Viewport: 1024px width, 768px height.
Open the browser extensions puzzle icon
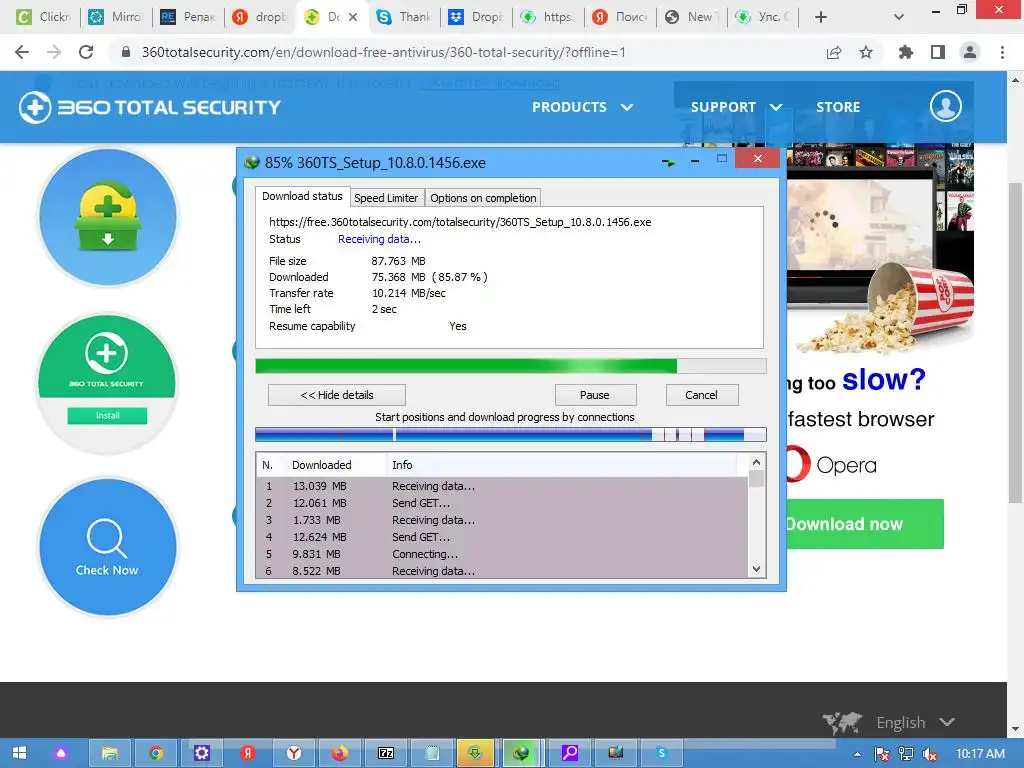point(905,52)
